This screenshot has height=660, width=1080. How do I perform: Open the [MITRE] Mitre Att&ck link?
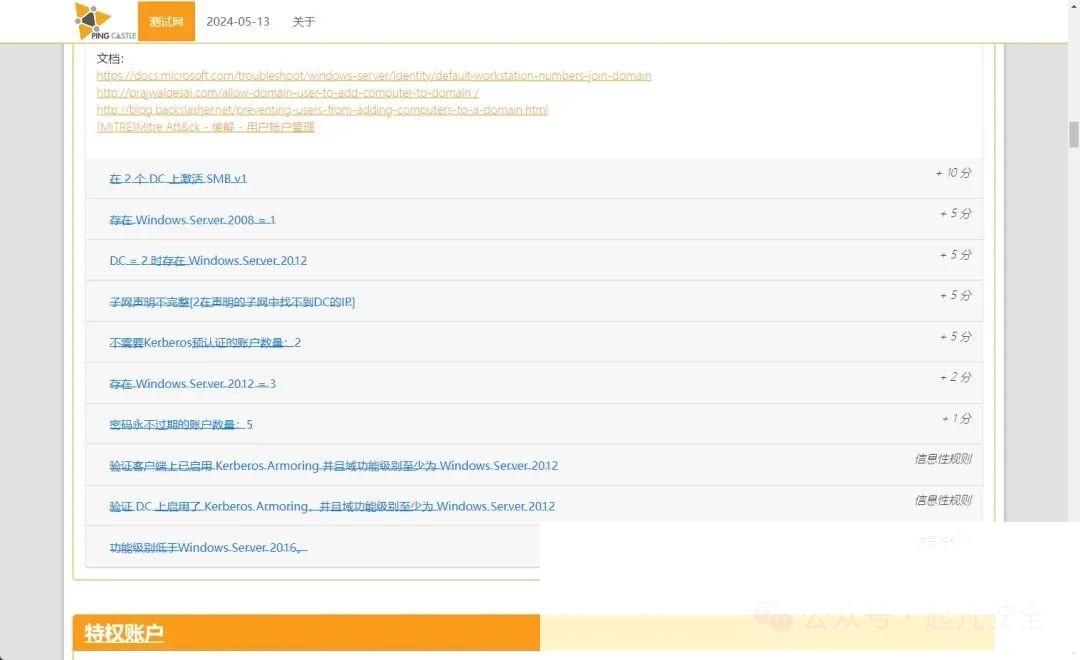pos(205,127)
